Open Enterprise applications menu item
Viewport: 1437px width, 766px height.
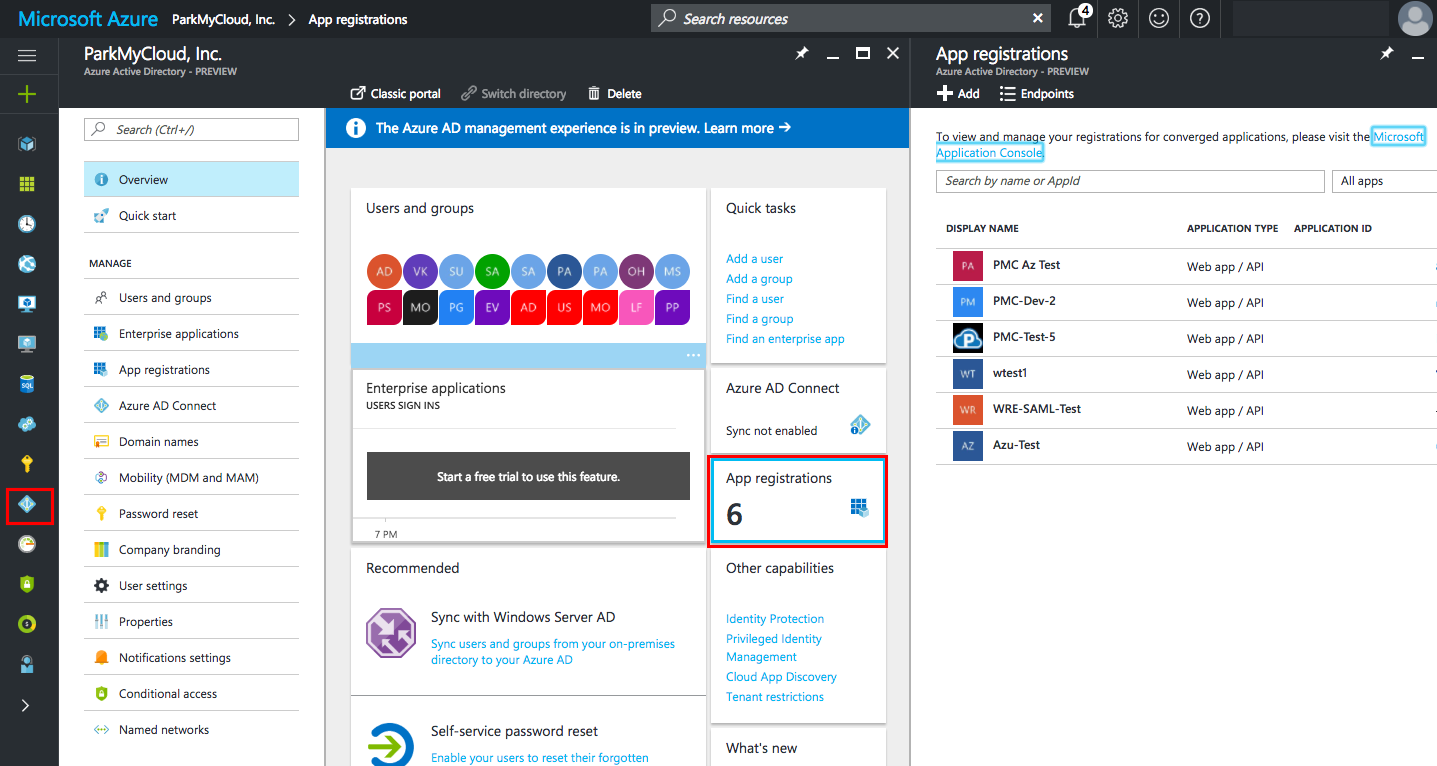[191, 334]
